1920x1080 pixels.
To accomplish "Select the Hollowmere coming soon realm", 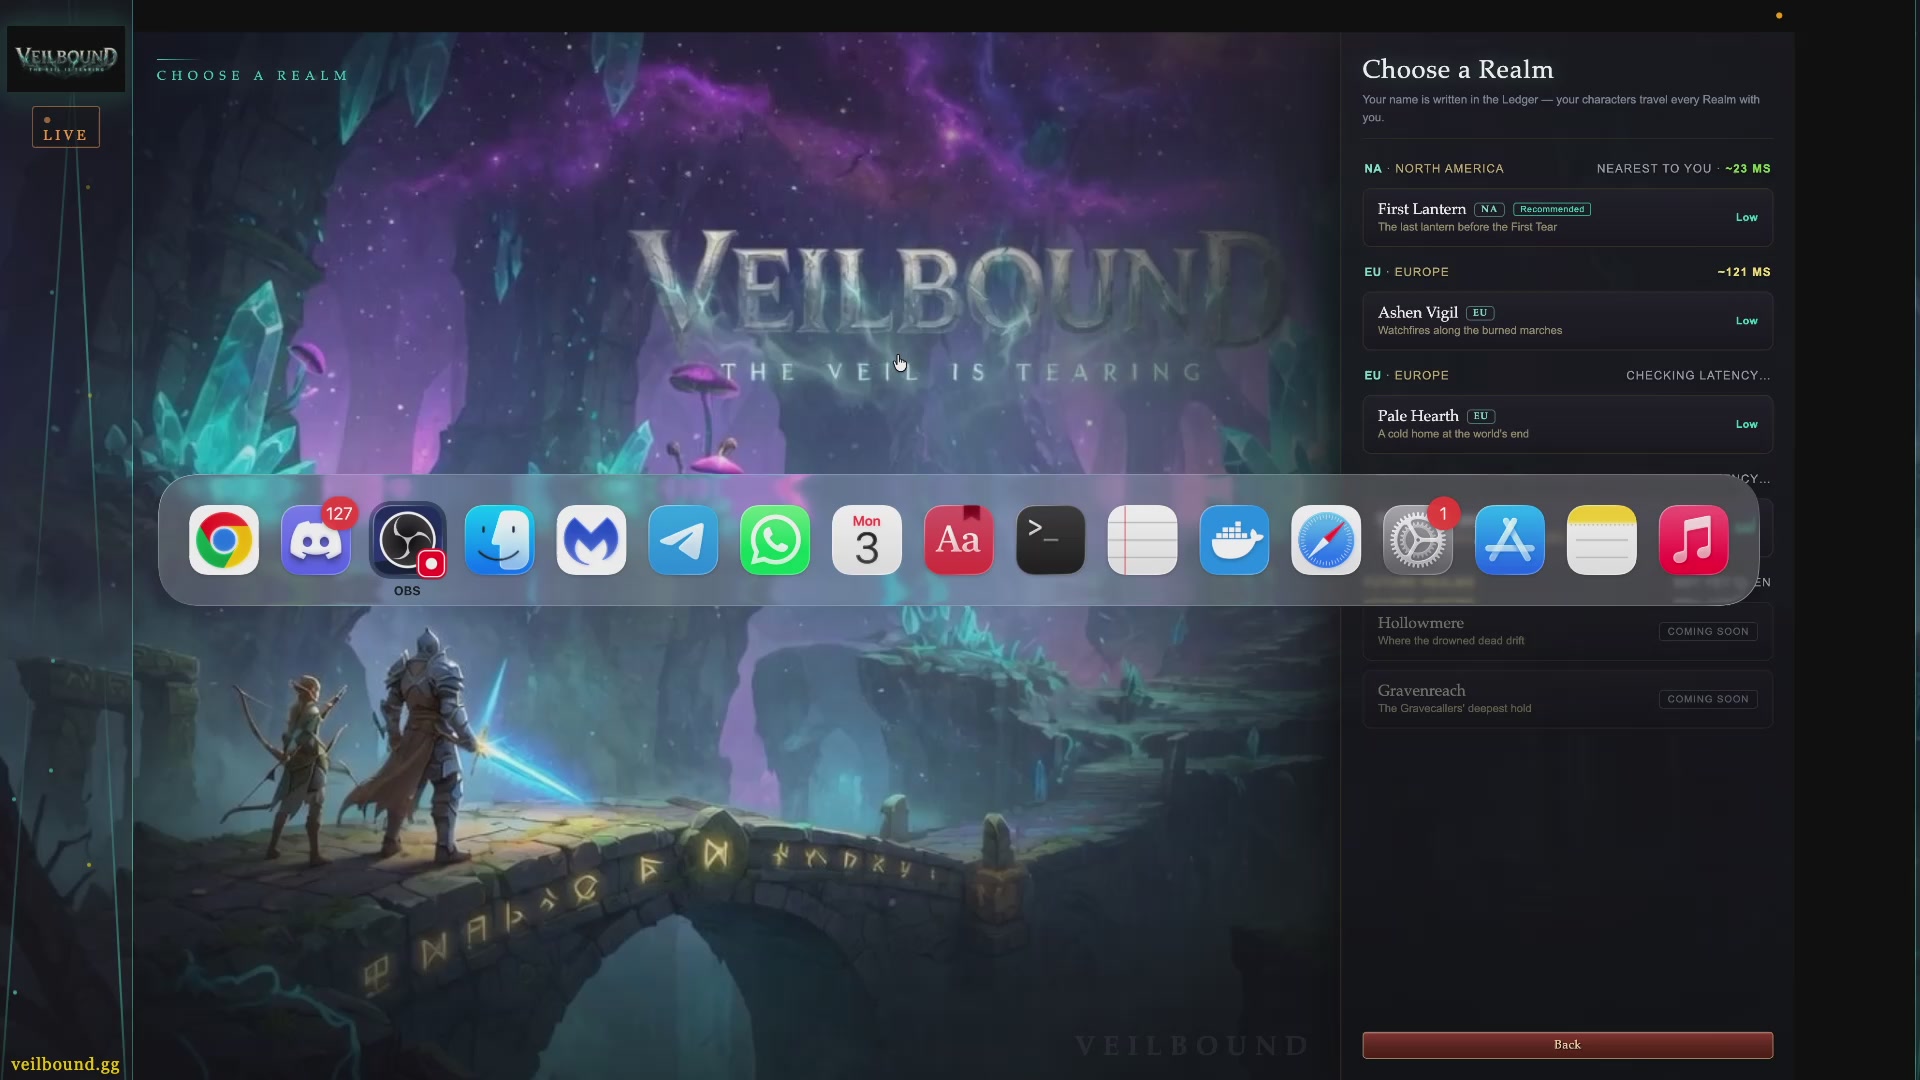I will click(1567, 631).
